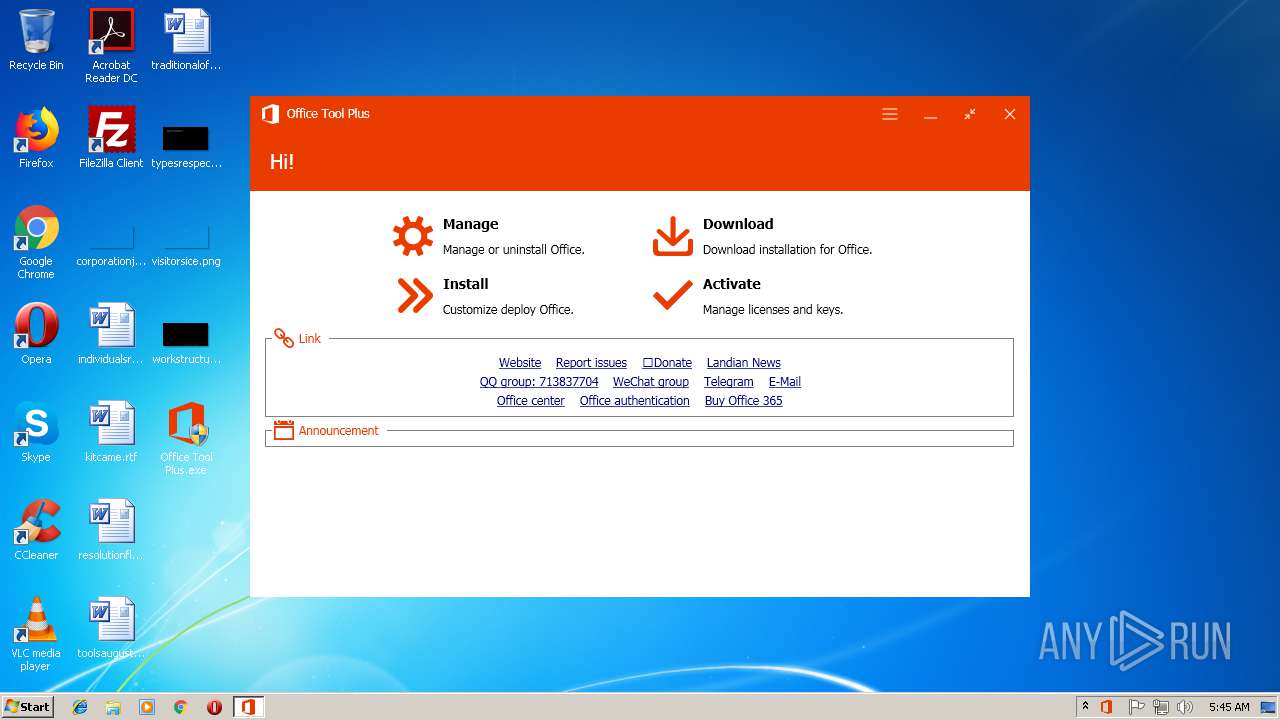
Task: Select the Manage heading
Action: (470, 224)
